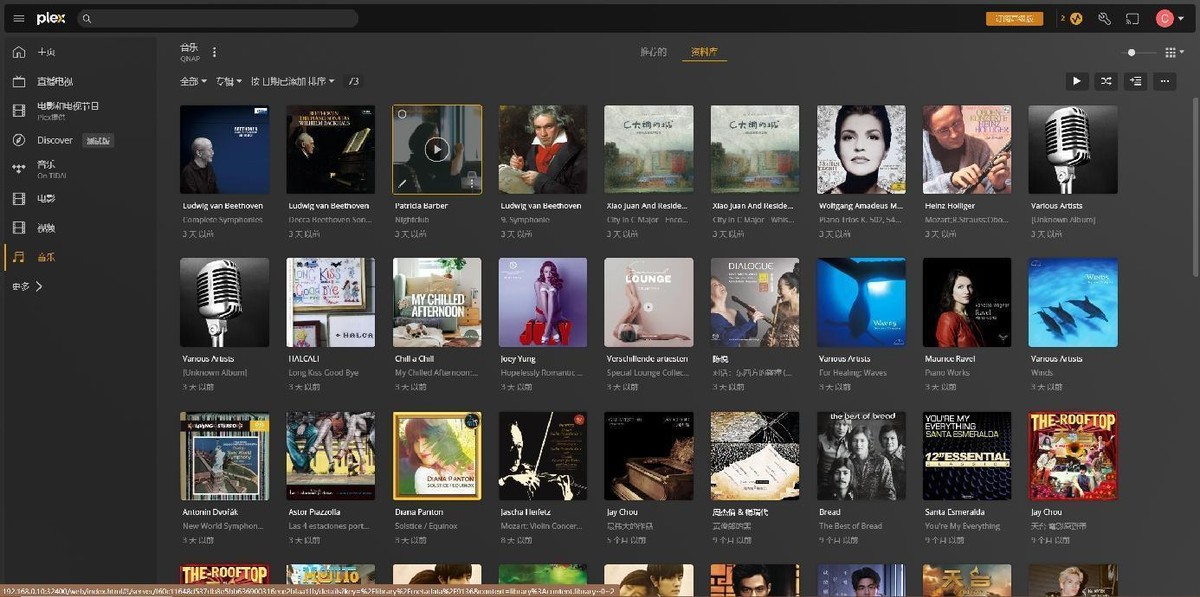This screenshot has width=1200, height=597.
Task: Play the Patricia Barber Nightclub album overlay
Action: [436, 149]
